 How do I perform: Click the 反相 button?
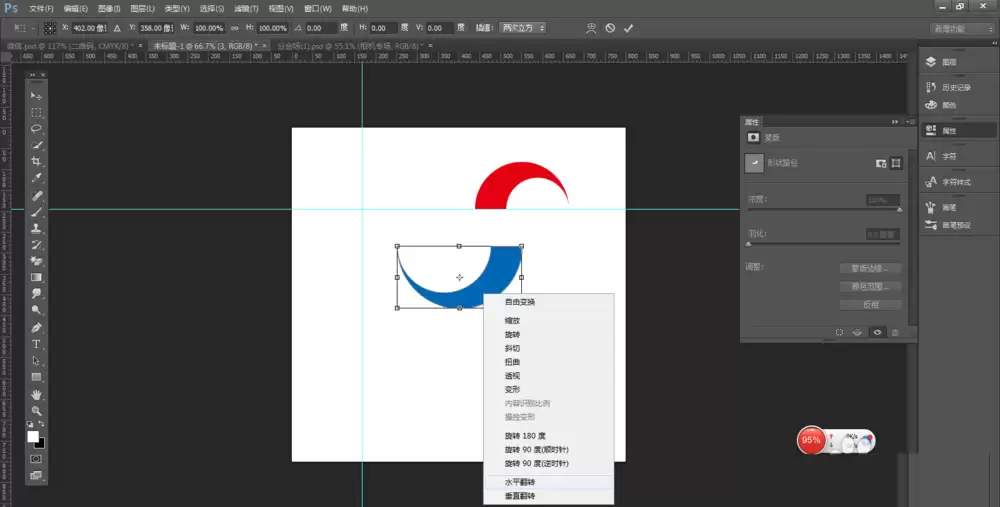point(871,305)
